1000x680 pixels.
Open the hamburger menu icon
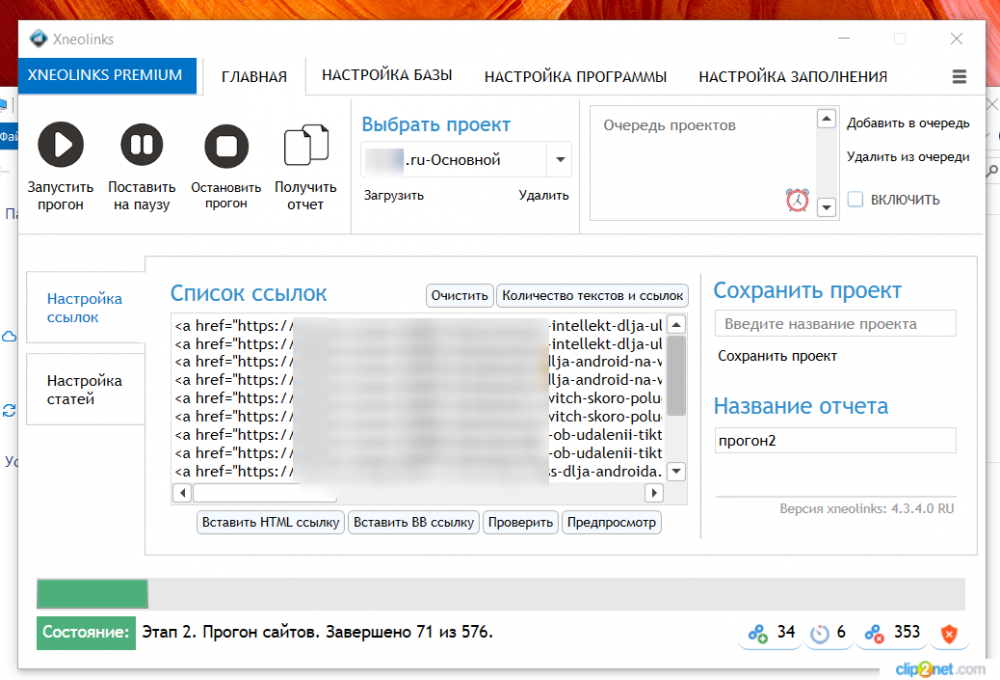point(959,77)
